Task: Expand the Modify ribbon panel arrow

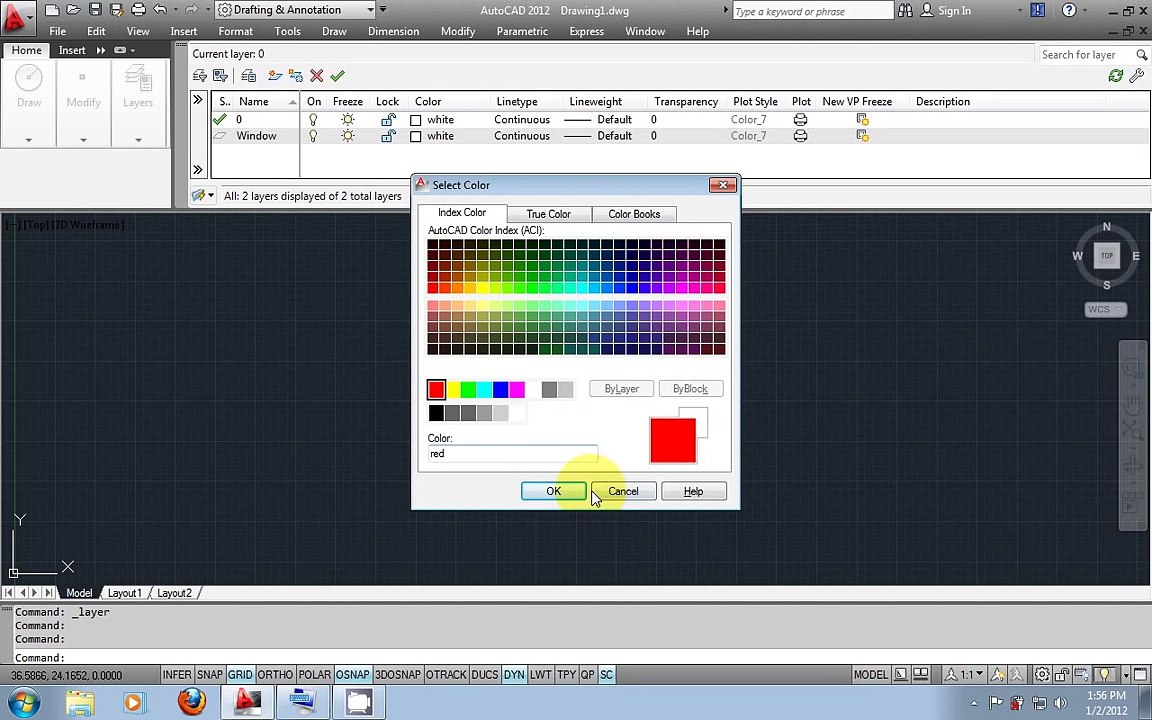Action: pyautogui.click(x=83, y=140)
